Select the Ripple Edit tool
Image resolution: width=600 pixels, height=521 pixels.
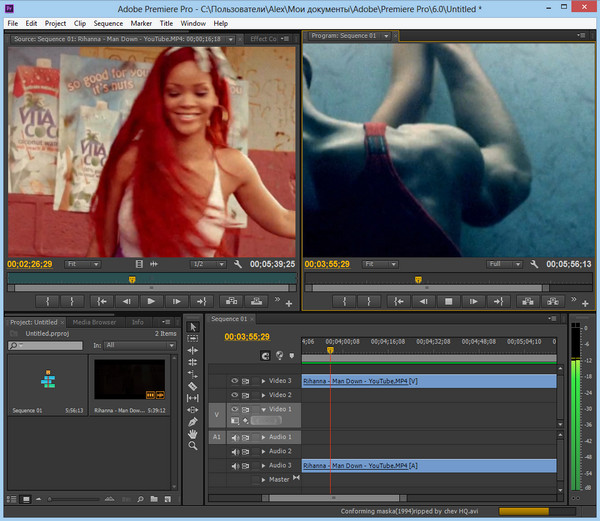pyautogui.click(x=194, y=350)
